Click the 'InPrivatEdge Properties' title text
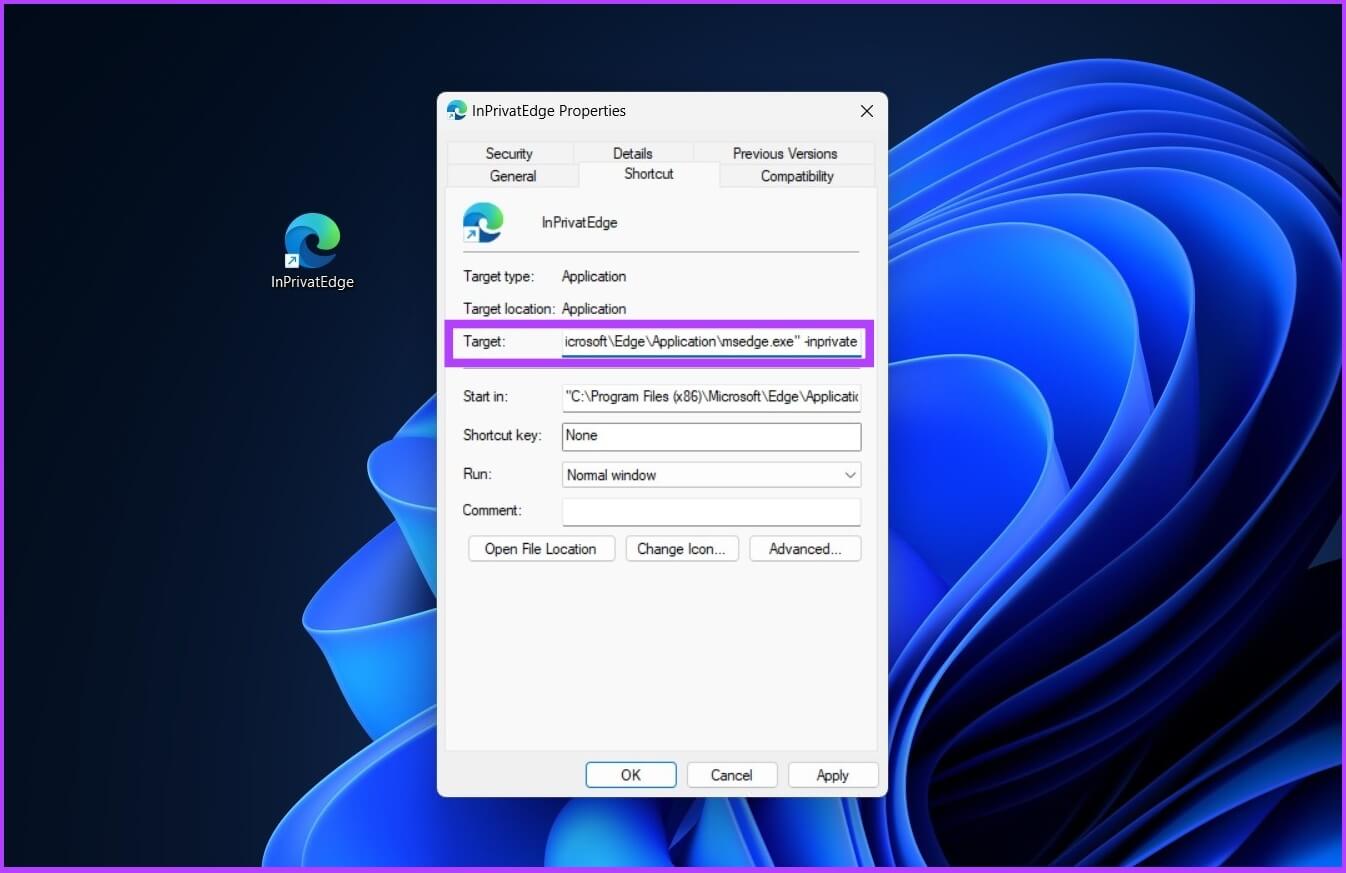This screenshot has width=1346, height=873. point(549,111)
